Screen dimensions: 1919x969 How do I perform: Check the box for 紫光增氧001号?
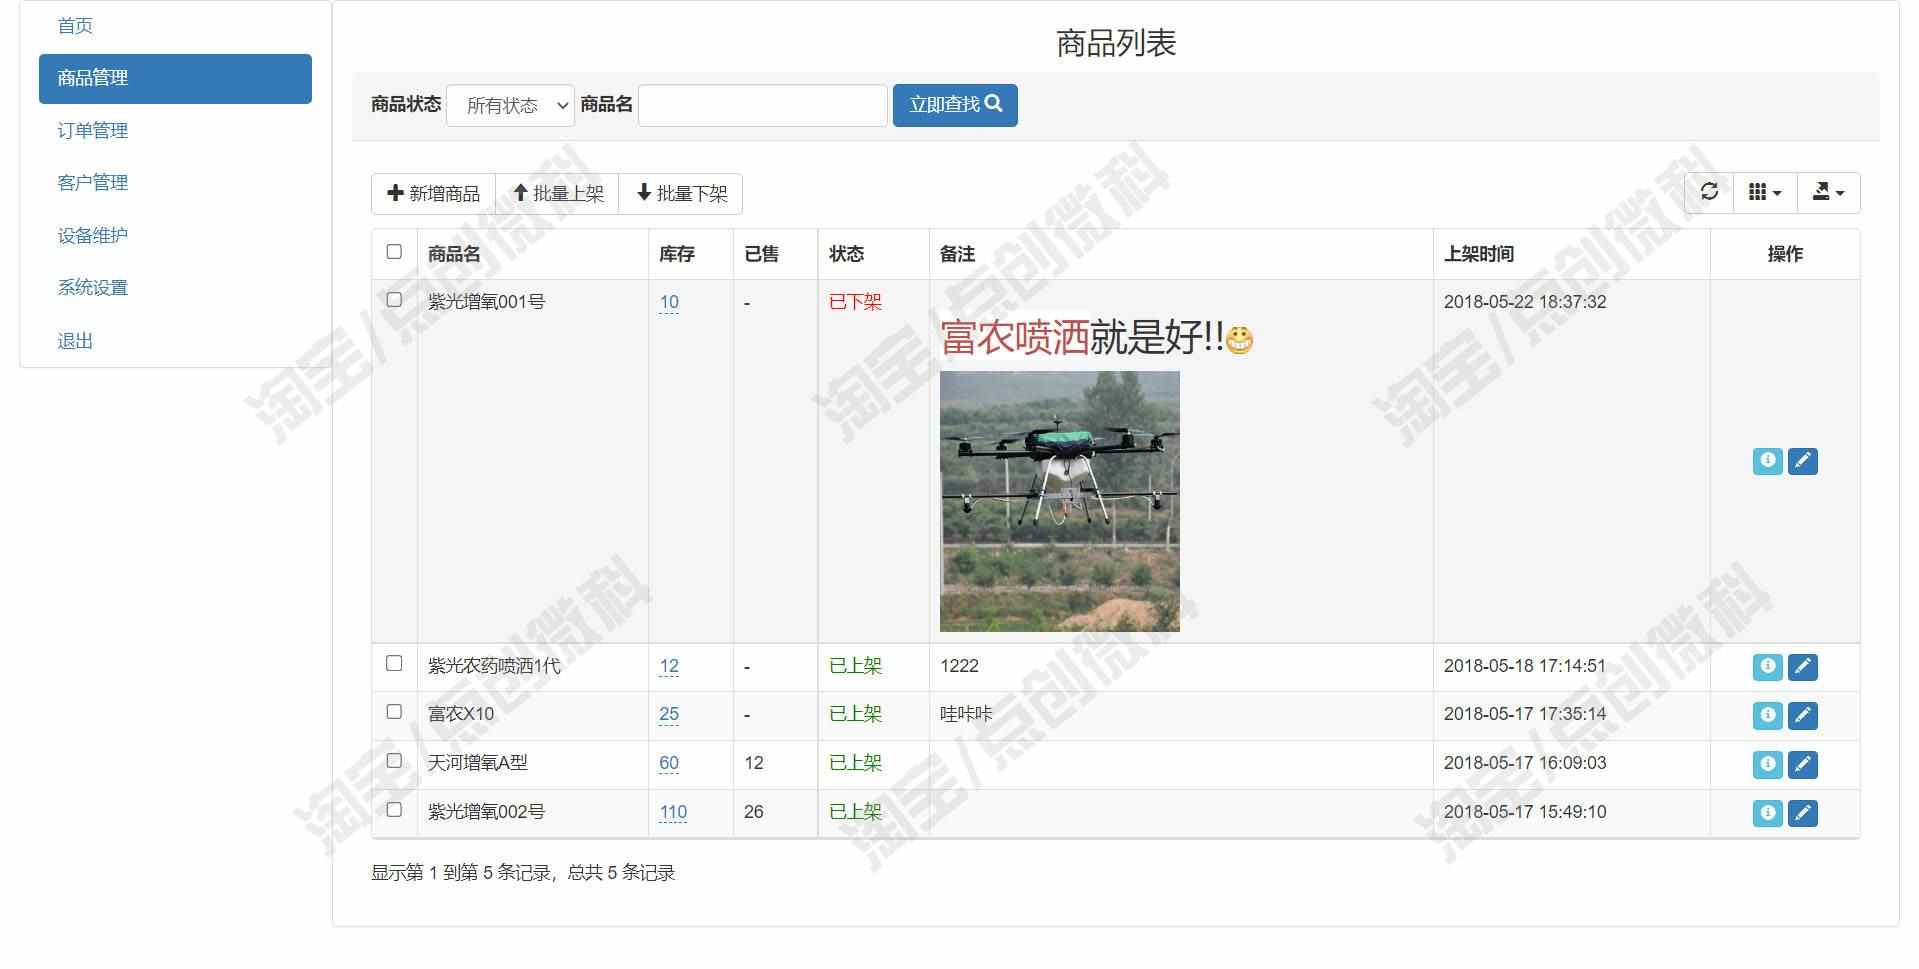pos(394,300)
